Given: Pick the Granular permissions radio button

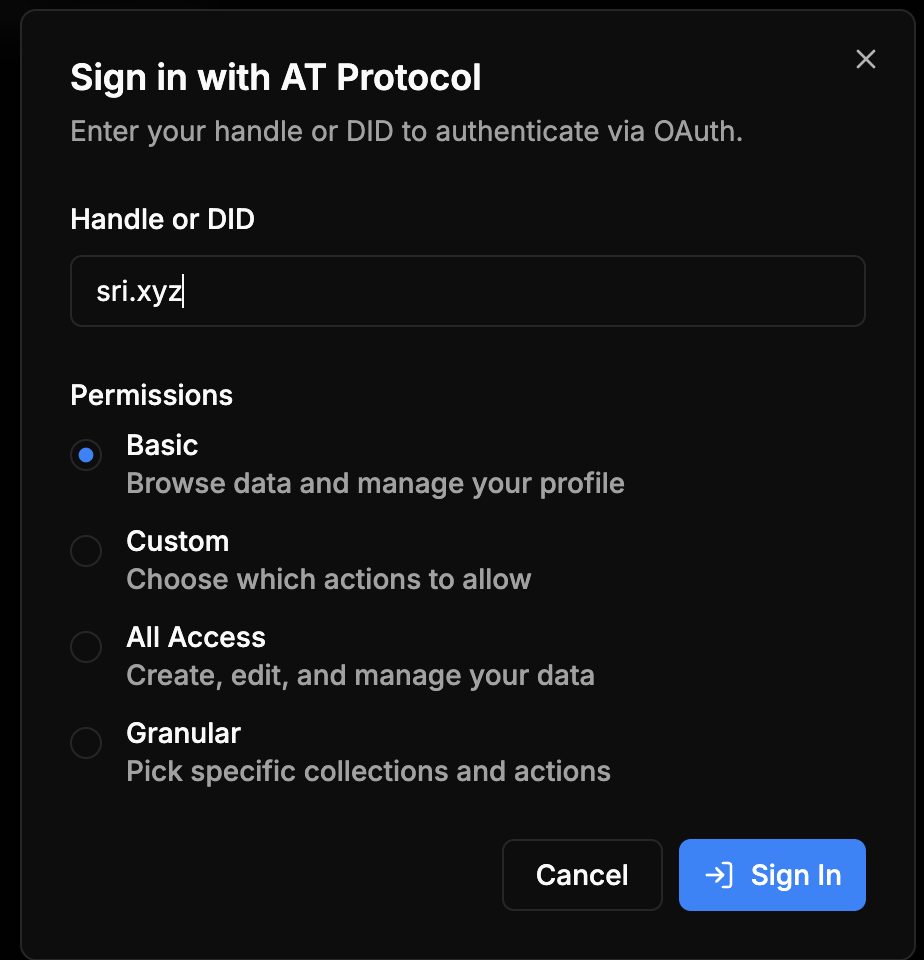Looking at the screenshot, I should coord(86,743).
